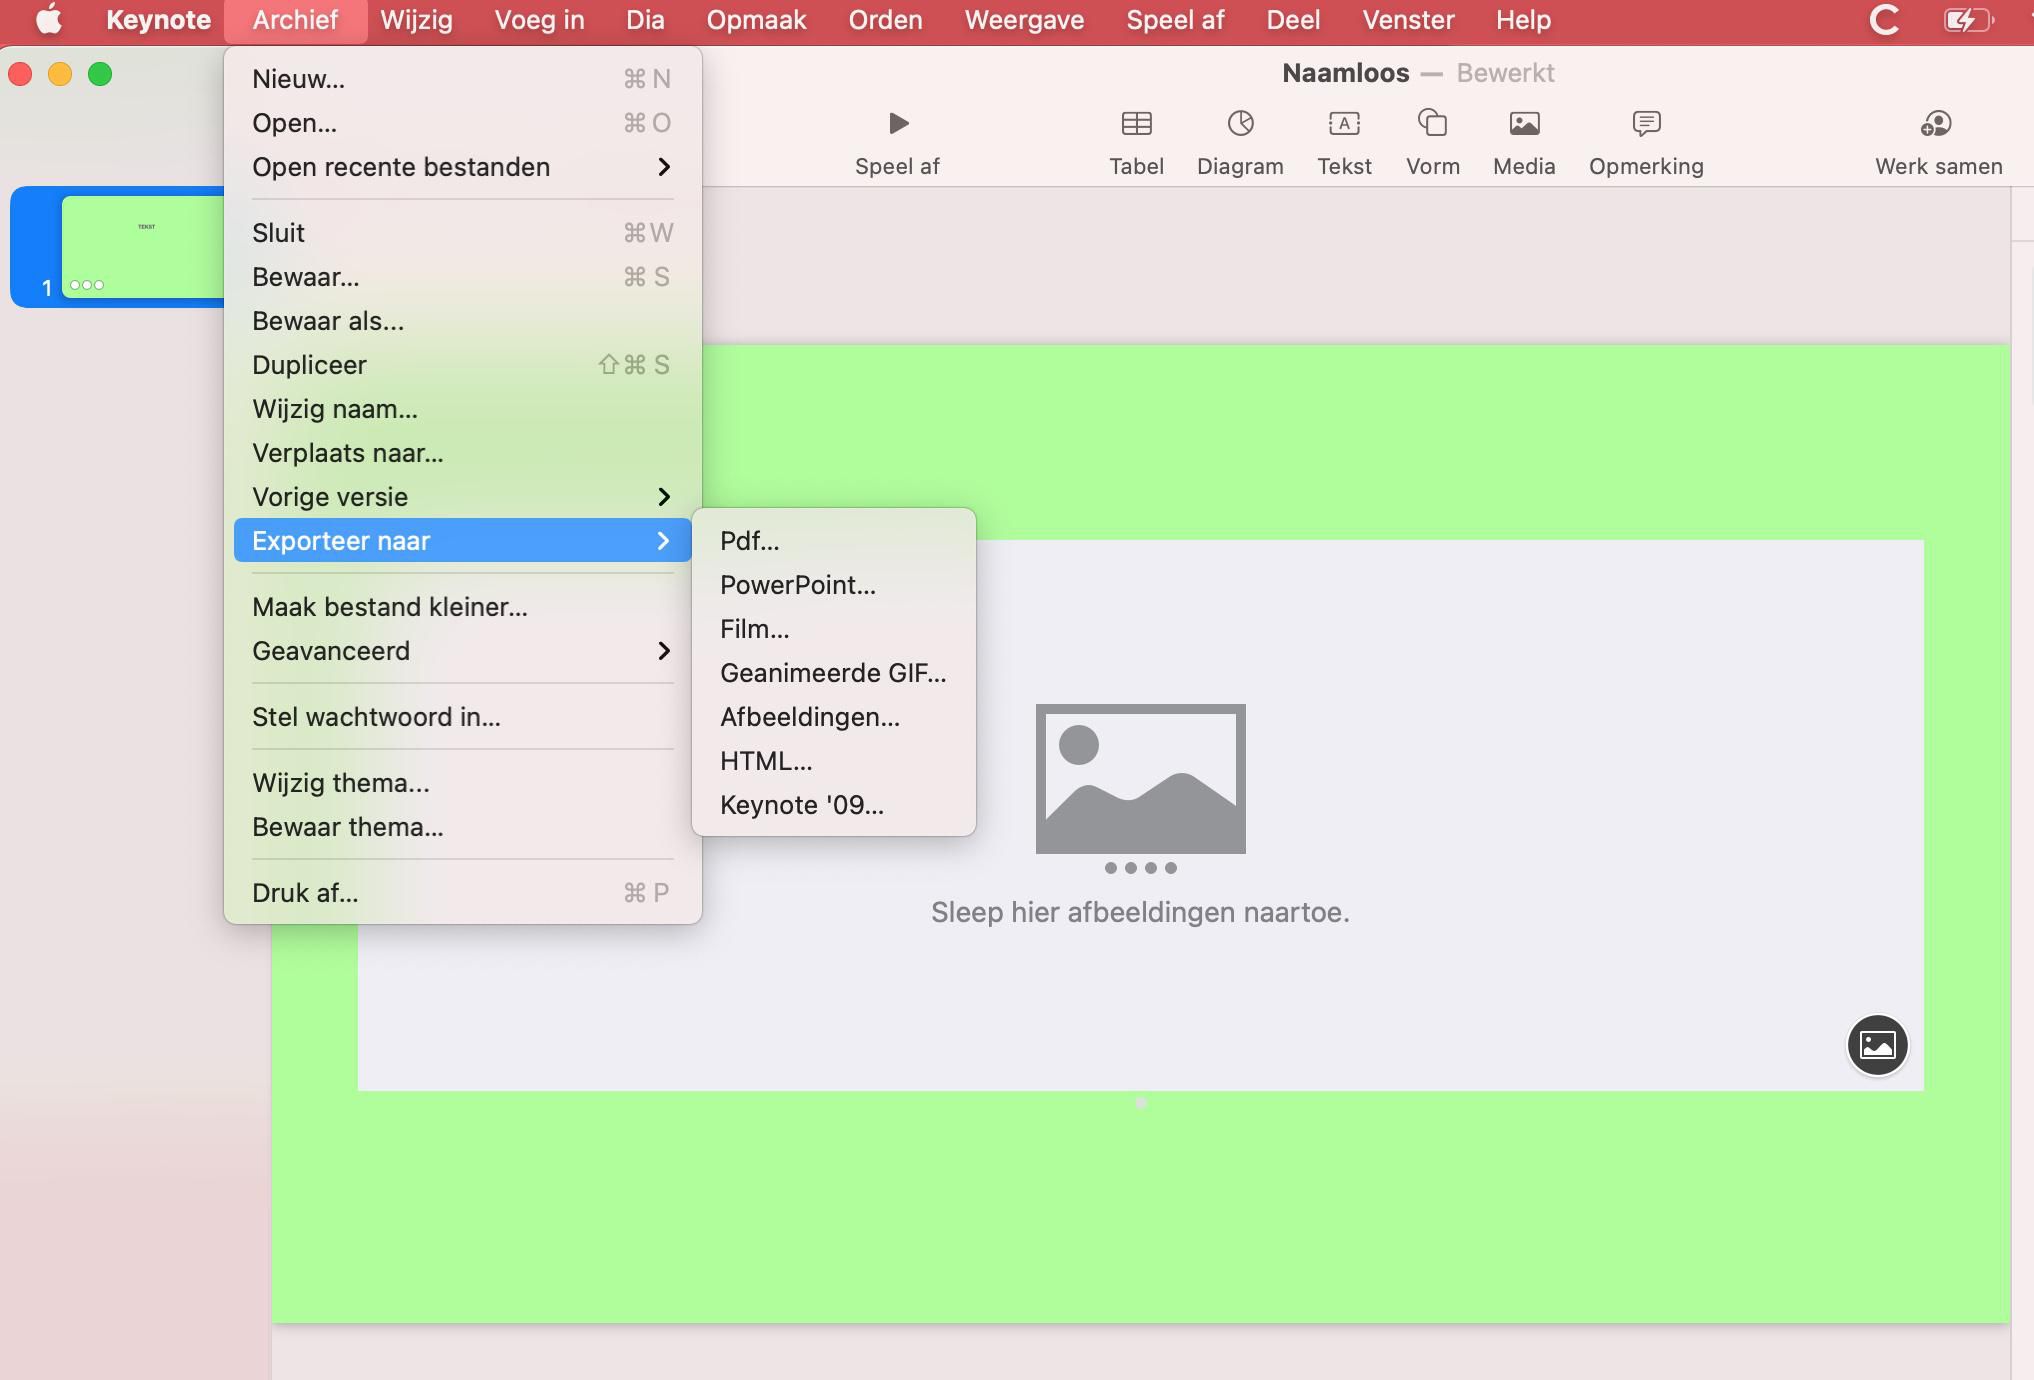Viewport: 2034px width, 1380px height.
Task: Click the Speel af play icon in toolbar
Action: (898, 123)
